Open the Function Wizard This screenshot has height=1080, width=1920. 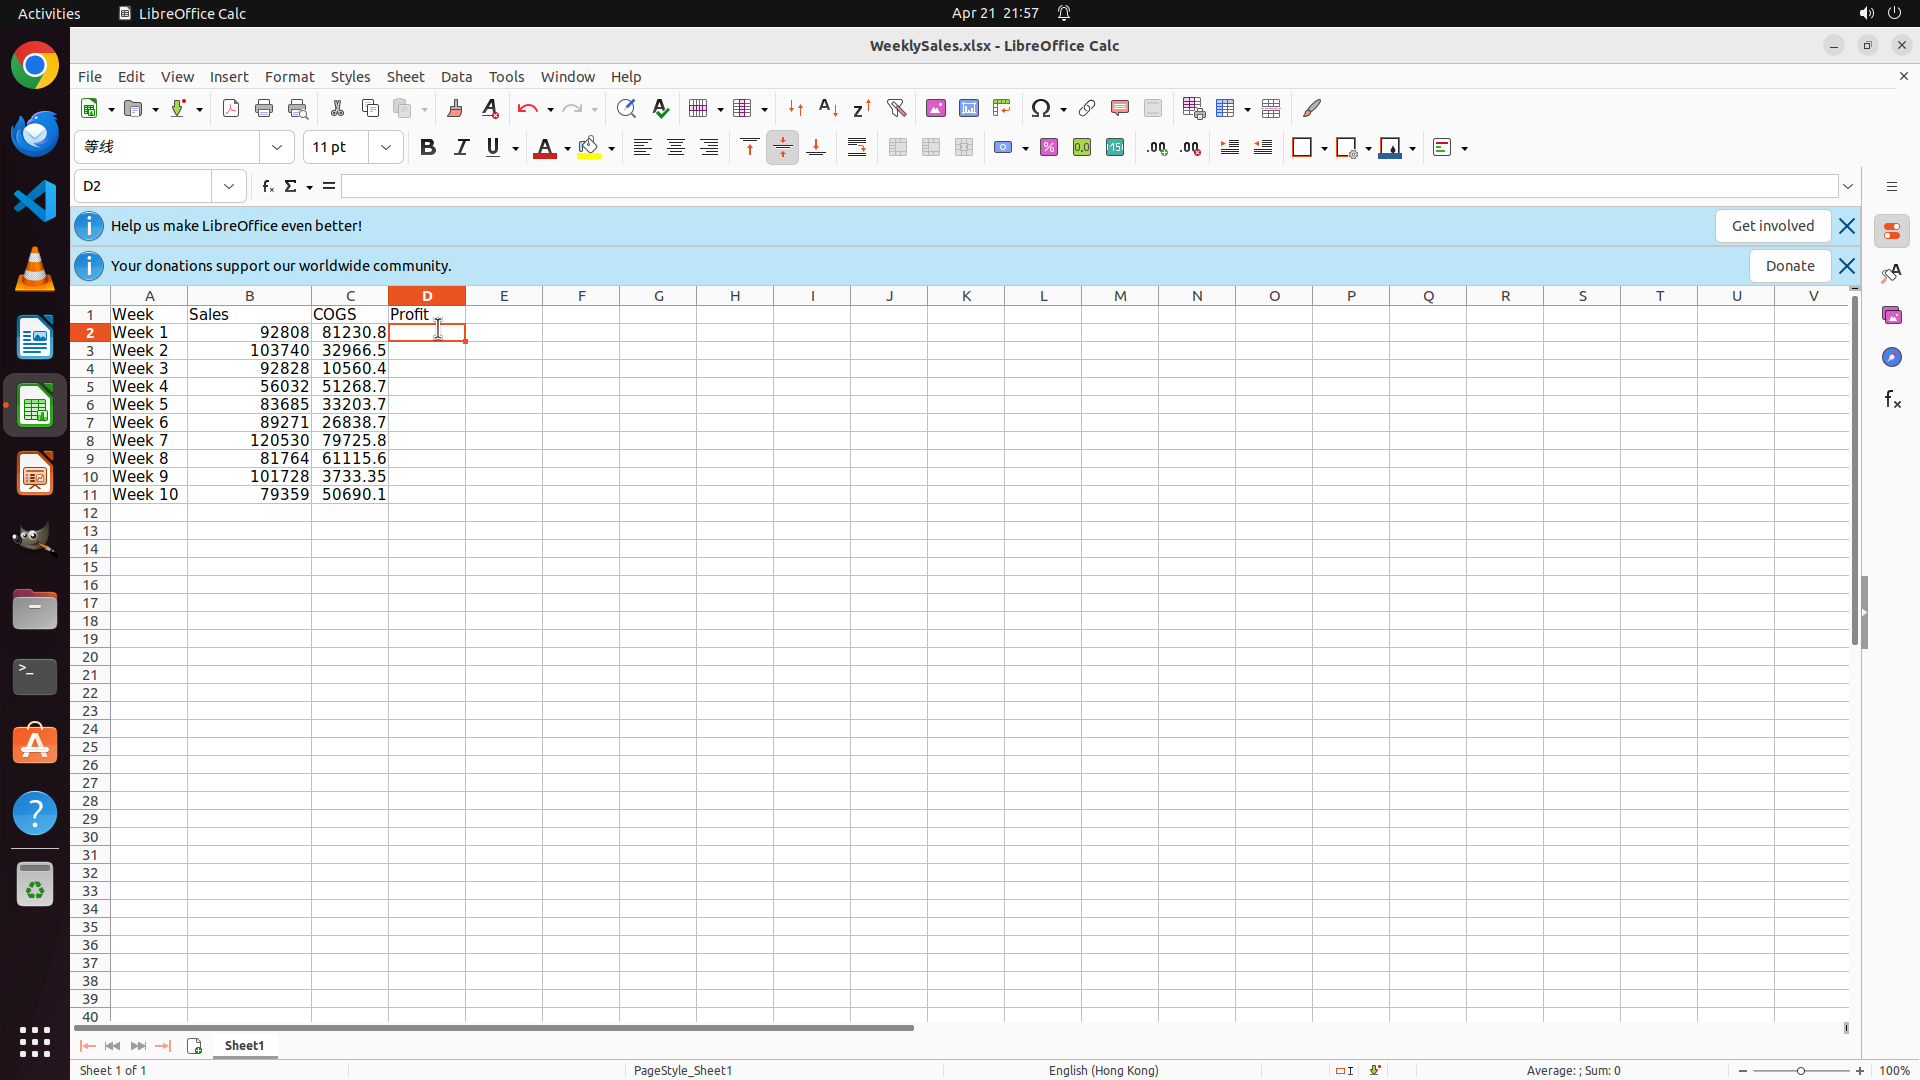point(267,186)
